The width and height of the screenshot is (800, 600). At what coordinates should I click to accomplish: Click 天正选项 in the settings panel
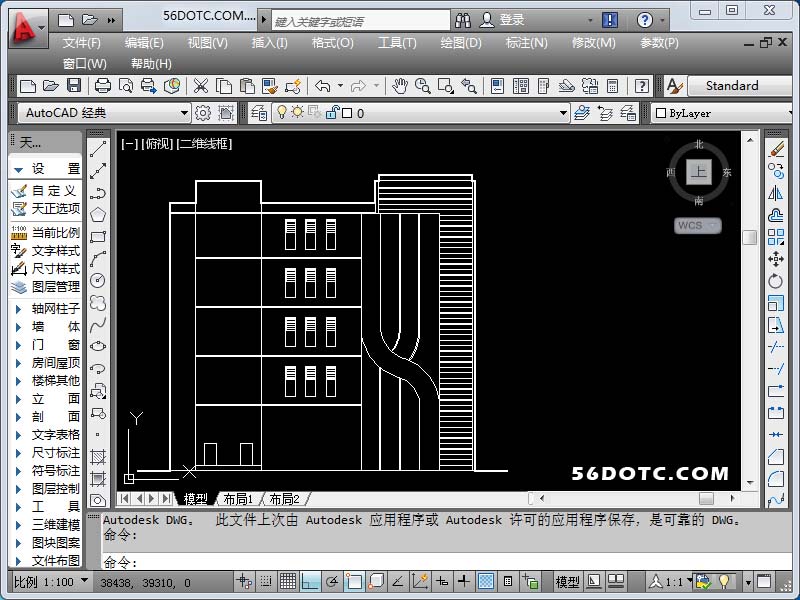coord(55,208)
